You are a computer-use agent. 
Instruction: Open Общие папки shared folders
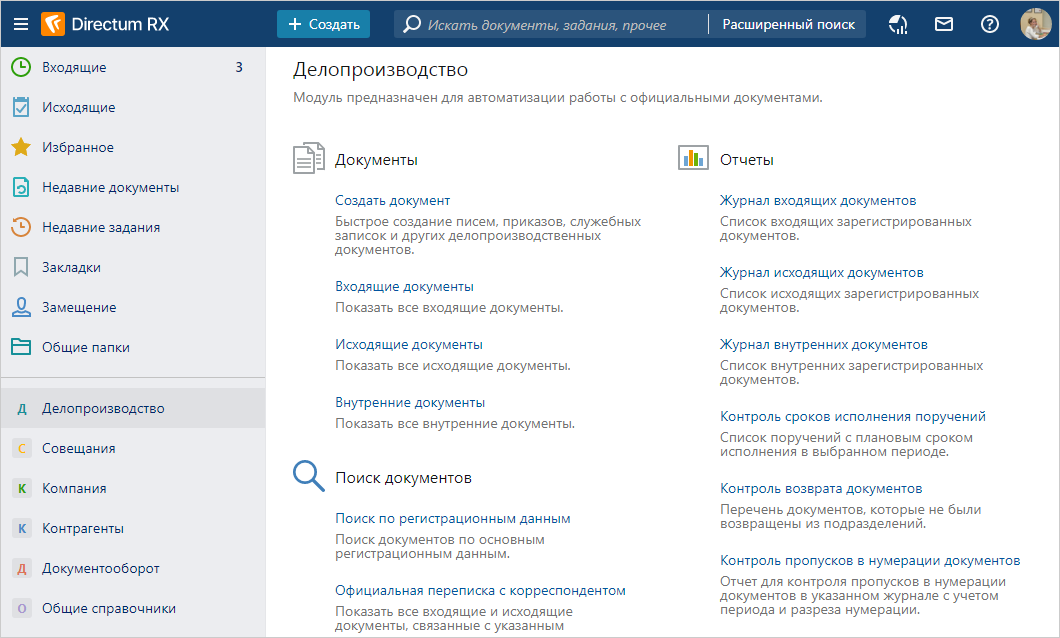[x=86, y=348]
